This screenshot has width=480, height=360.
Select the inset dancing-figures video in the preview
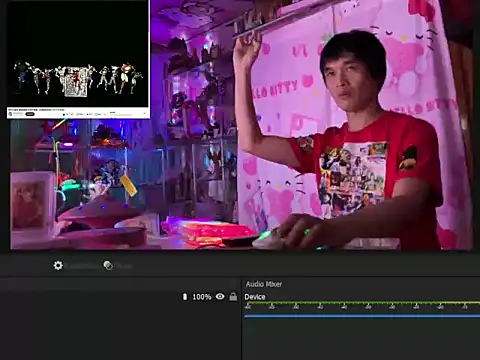point(78,59)
